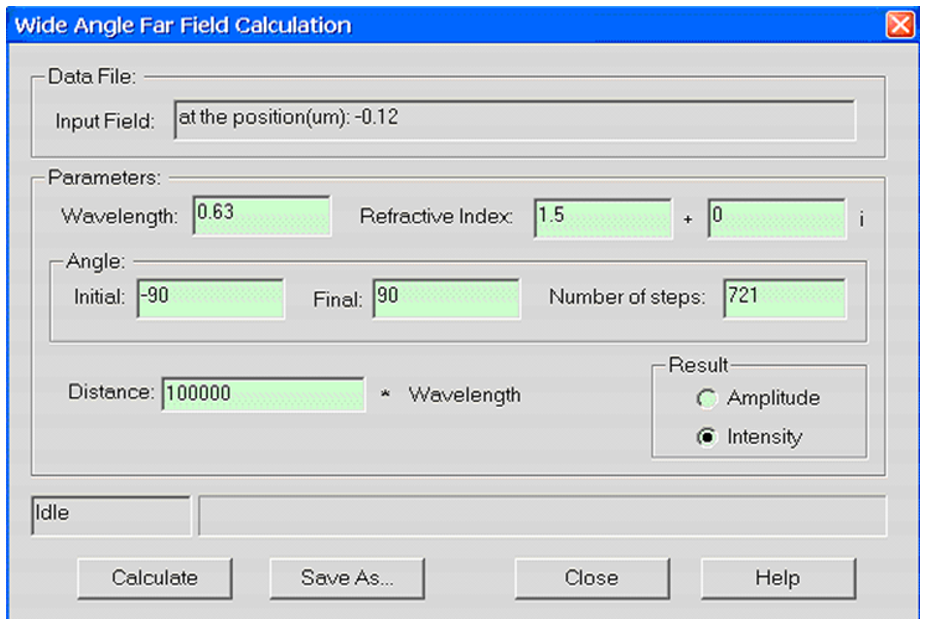Focus the imaginary Refractive Index field
This screenshot has height=624, width=925.
click(x=777, y=218)
